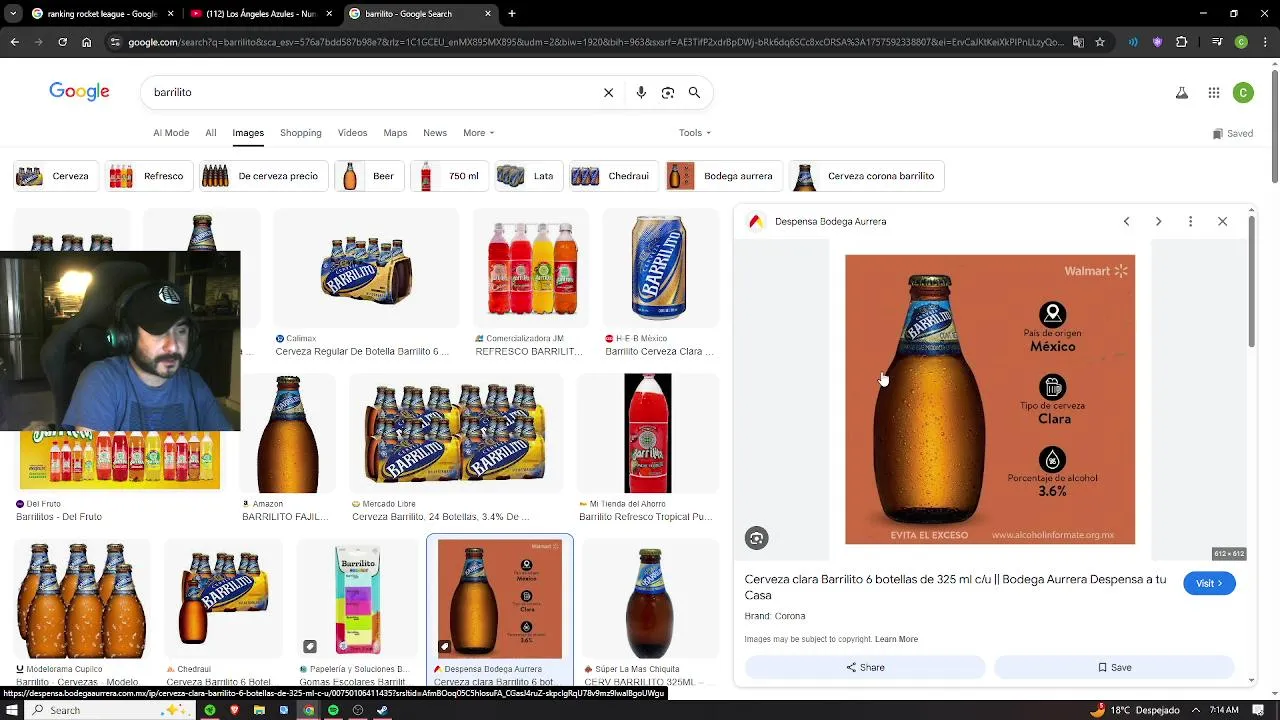The width and height of the screenshot is (1280, 720).
Task: Switch to the Los Ángeles Azules tab
Action: [260, 14]
